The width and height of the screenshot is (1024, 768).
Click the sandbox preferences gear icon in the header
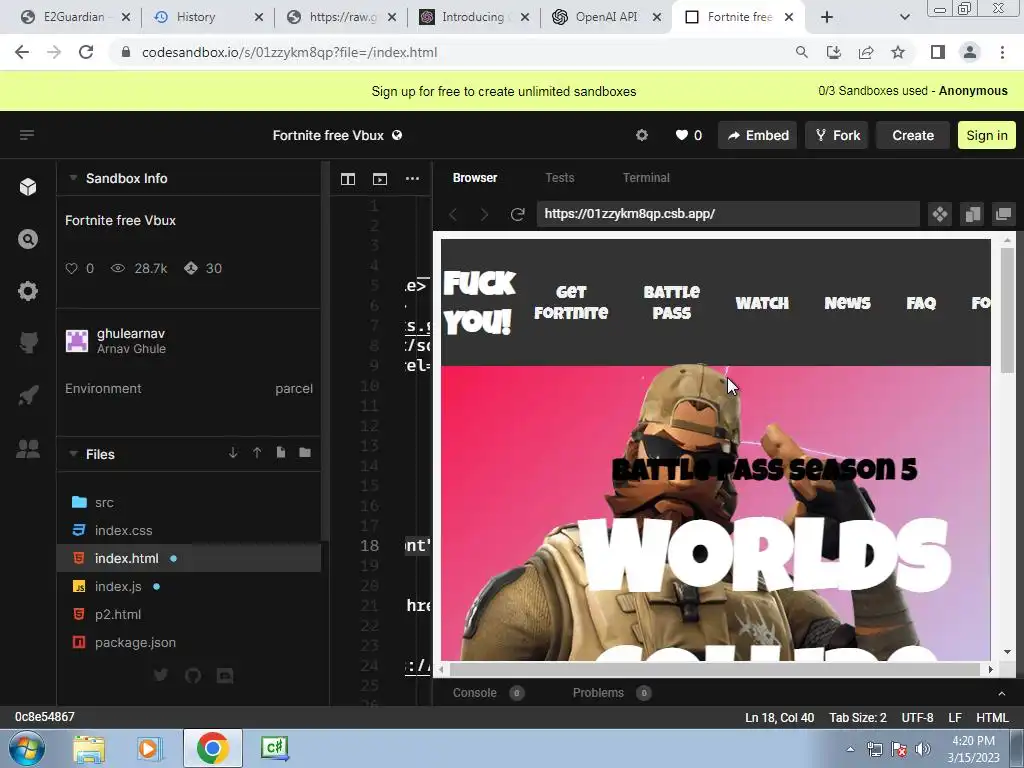(642, 135)
